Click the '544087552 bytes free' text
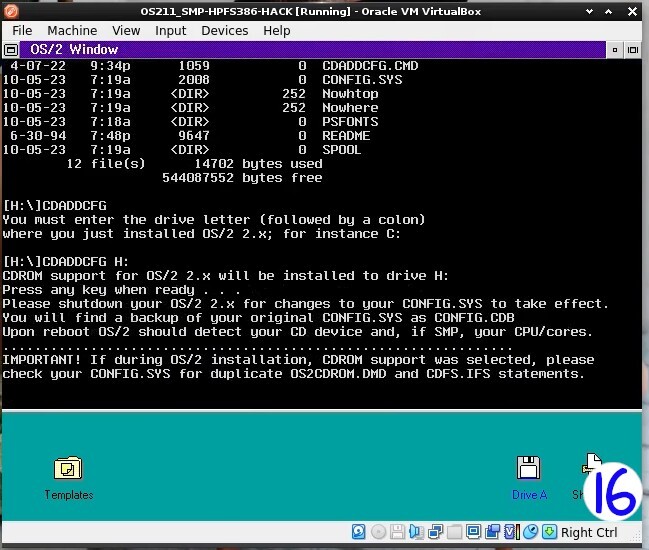 tap(242, 178)
